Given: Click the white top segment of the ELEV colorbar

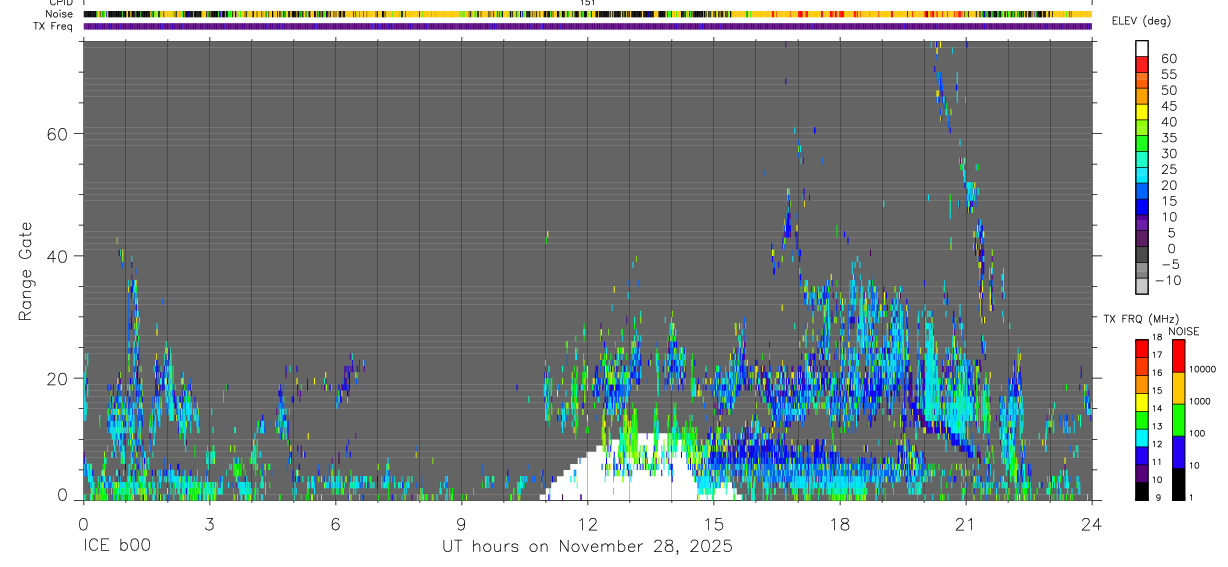Looking at the screenshot, I should 1142,49.
